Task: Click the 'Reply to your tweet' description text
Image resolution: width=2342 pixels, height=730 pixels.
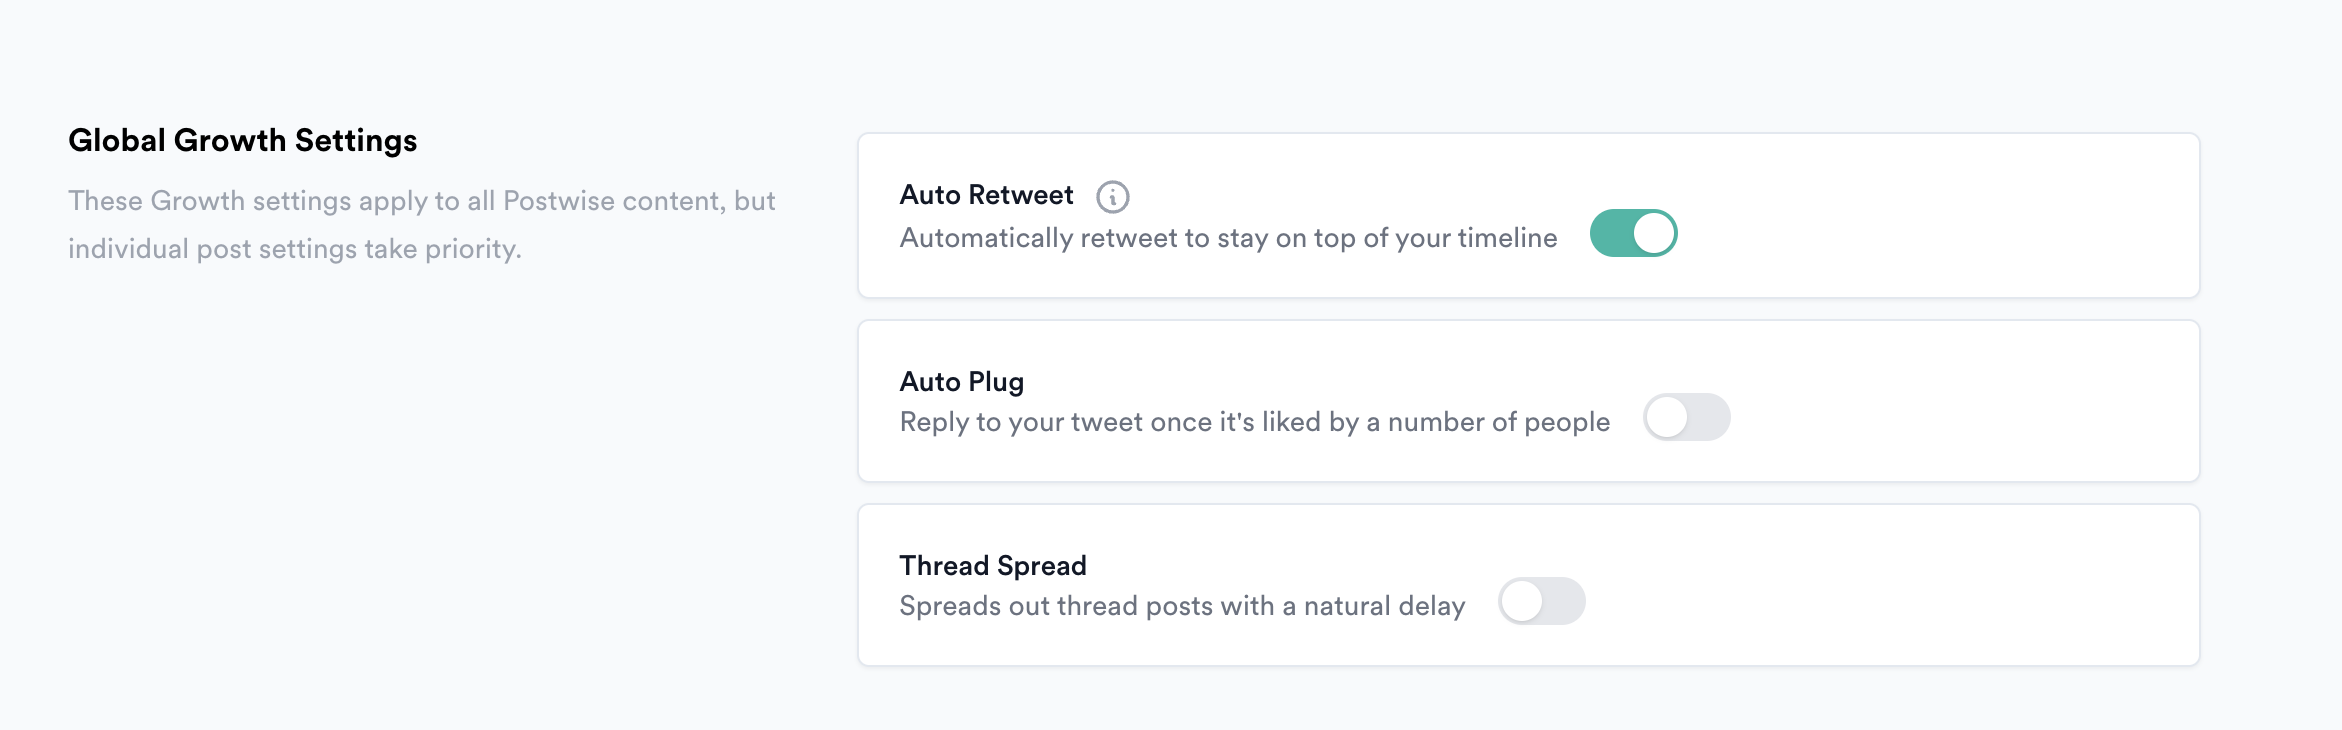Action: tap(1254, 422)
